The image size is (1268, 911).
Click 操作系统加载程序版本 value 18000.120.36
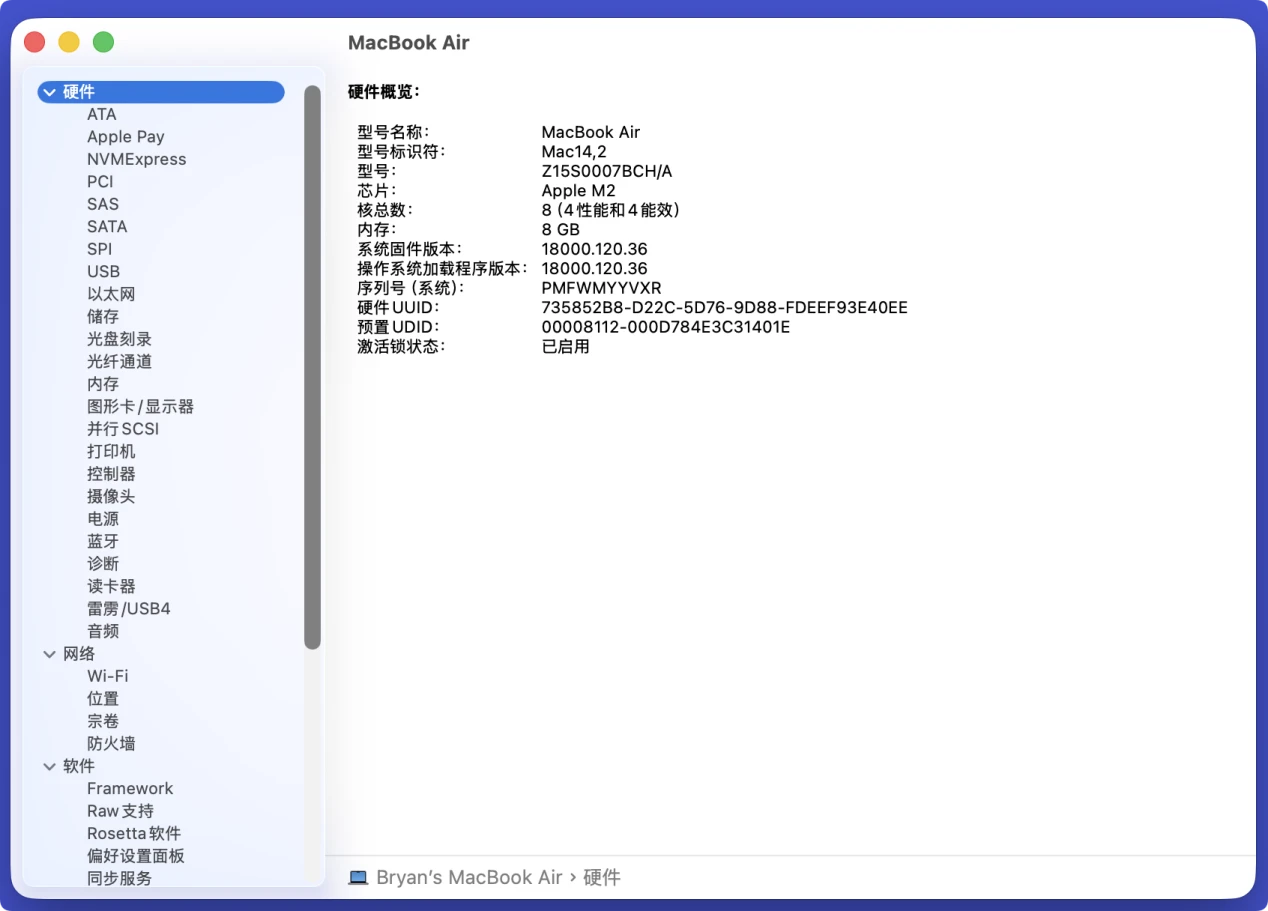pos(594,269)
